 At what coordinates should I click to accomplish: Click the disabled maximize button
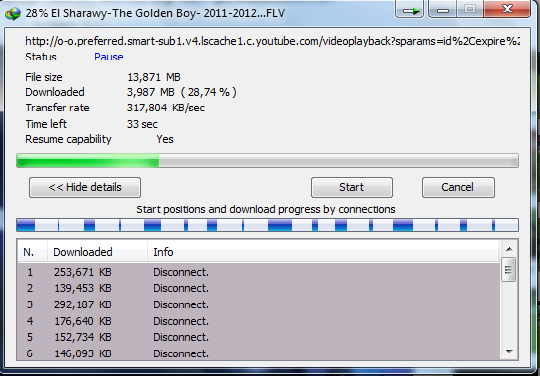[x=470, y=9]
